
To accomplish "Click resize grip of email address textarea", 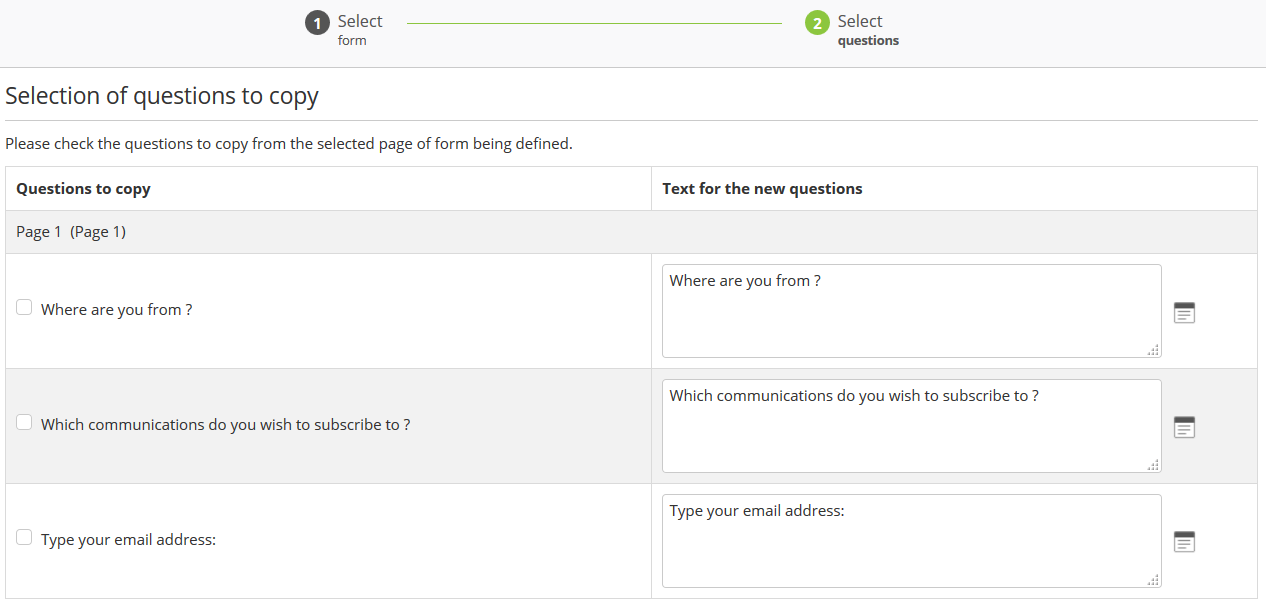I will [1153, 580].
